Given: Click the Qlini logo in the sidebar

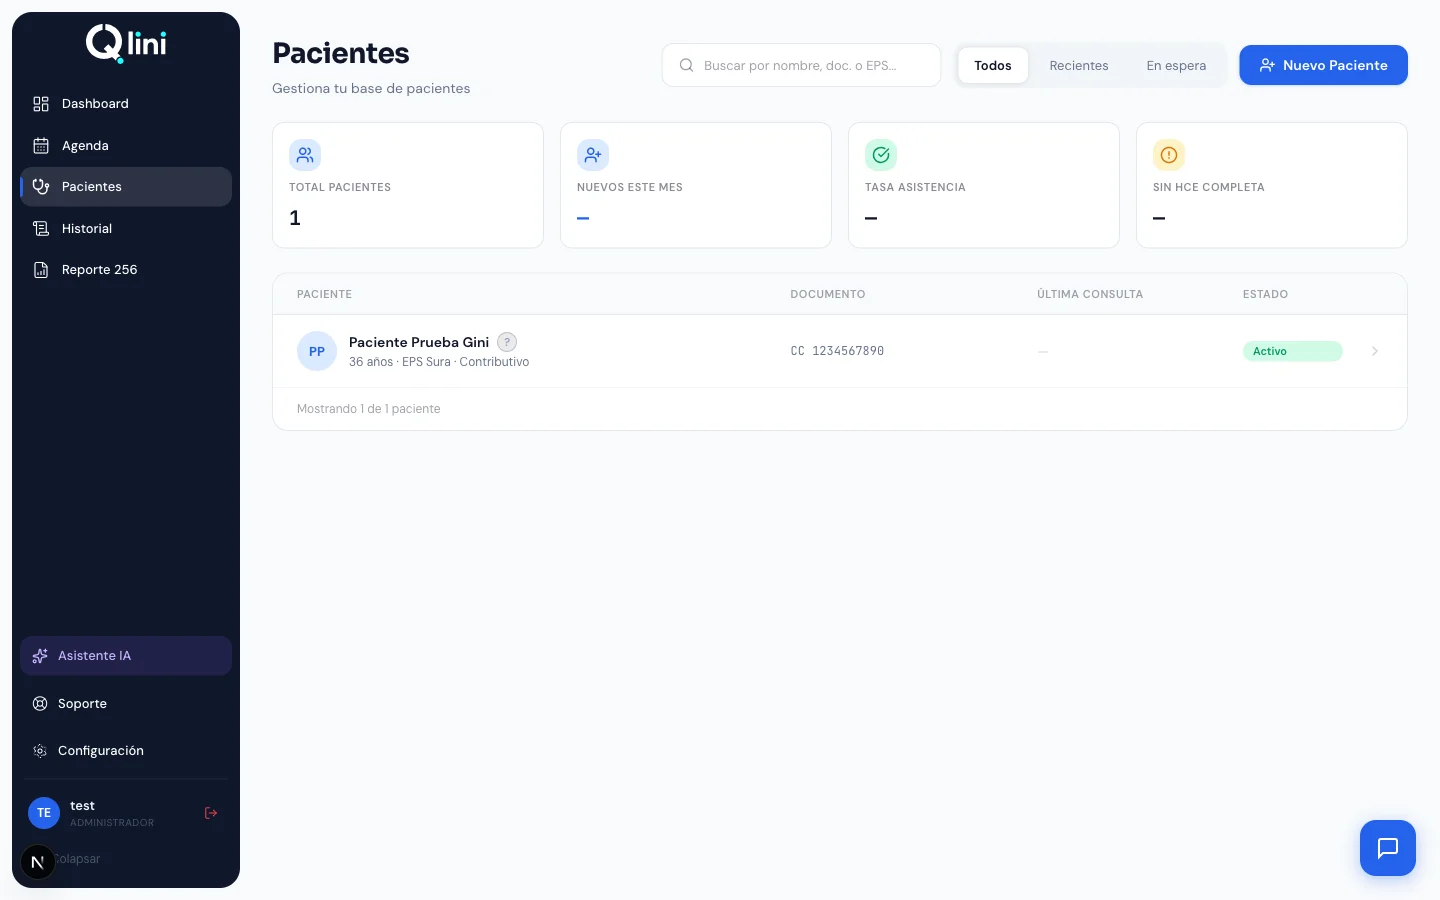Looking at the screenshot, I should pos(126,44).
